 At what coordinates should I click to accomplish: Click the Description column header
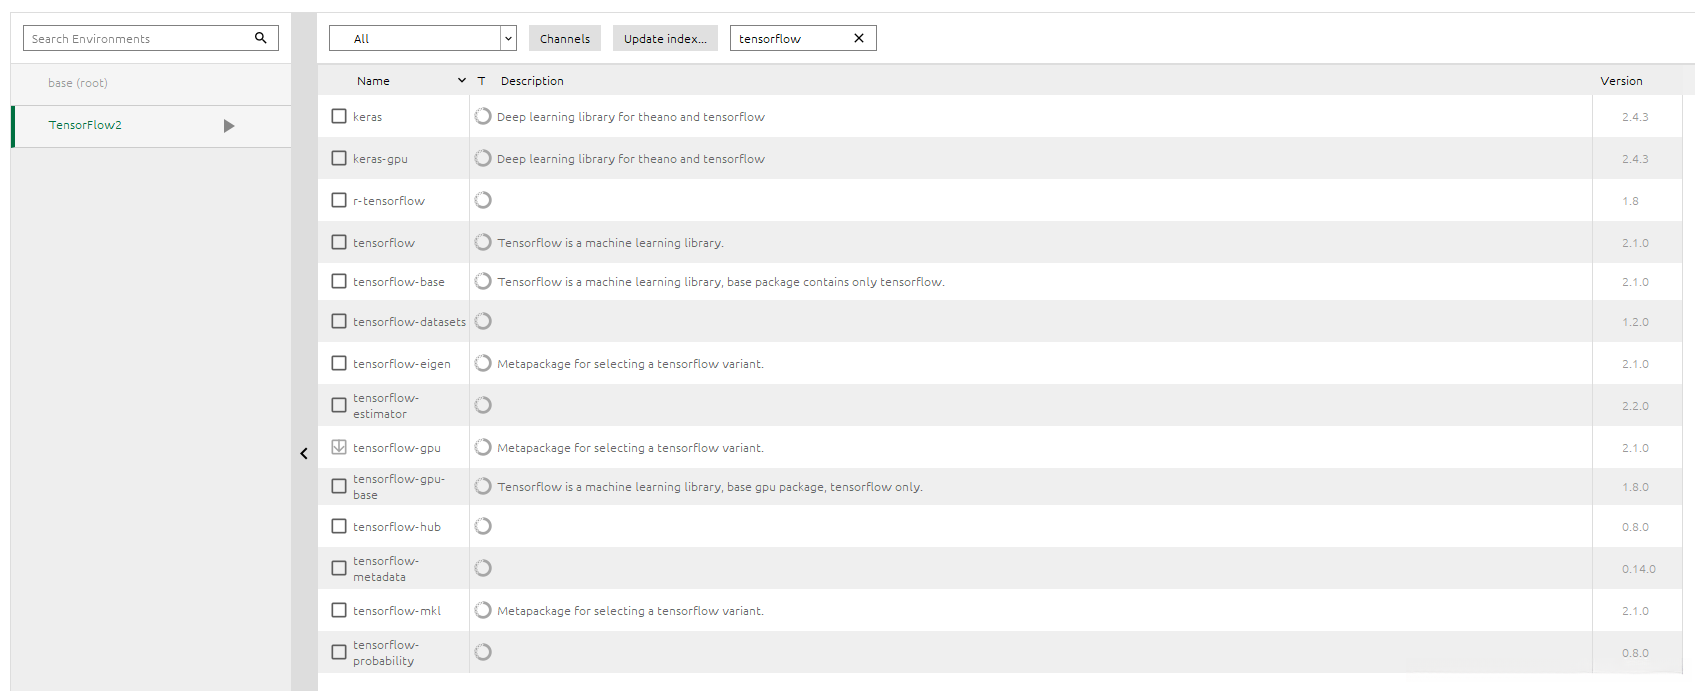[x=532, y=81]
